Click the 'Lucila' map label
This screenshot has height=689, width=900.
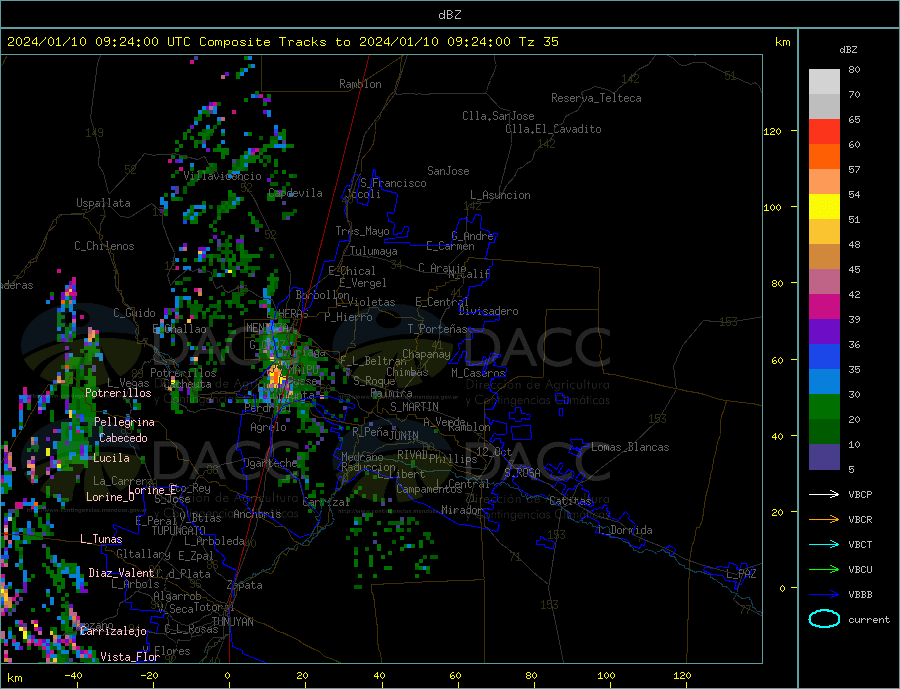point(111,458)
